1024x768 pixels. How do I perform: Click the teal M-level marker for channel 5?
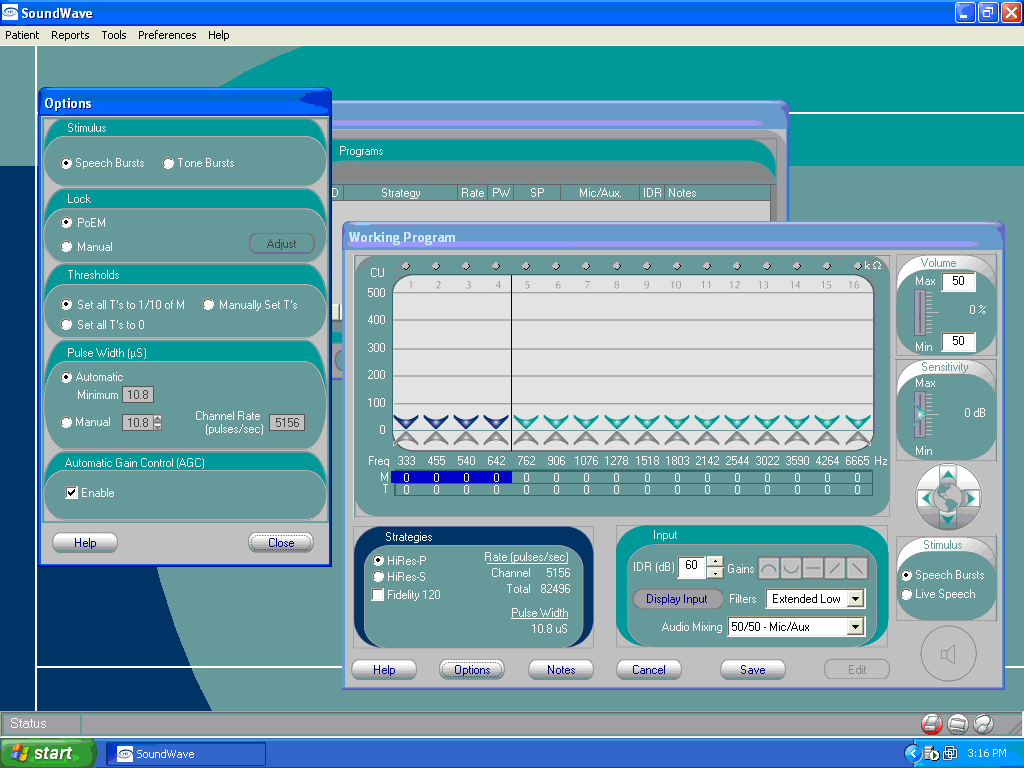tap(526, 422)
